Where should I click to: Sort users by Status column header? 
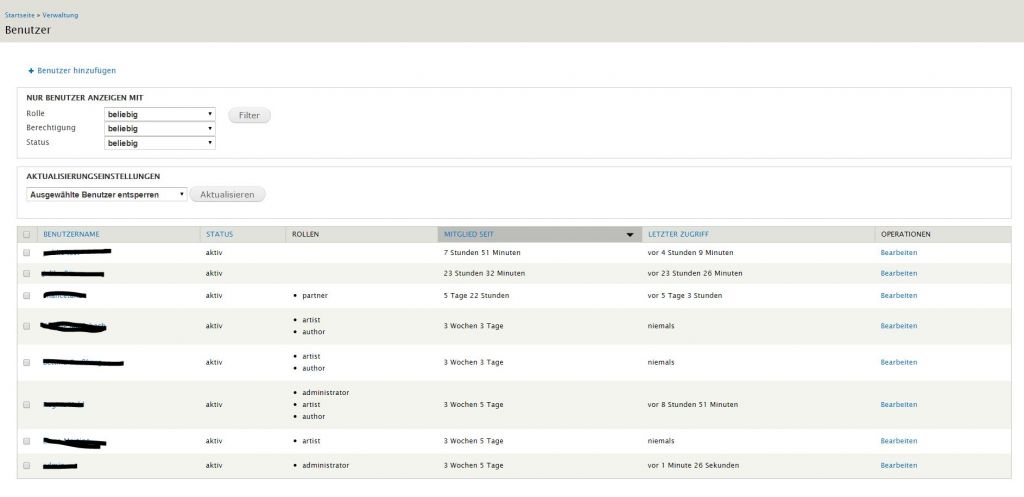click(219, 235)
